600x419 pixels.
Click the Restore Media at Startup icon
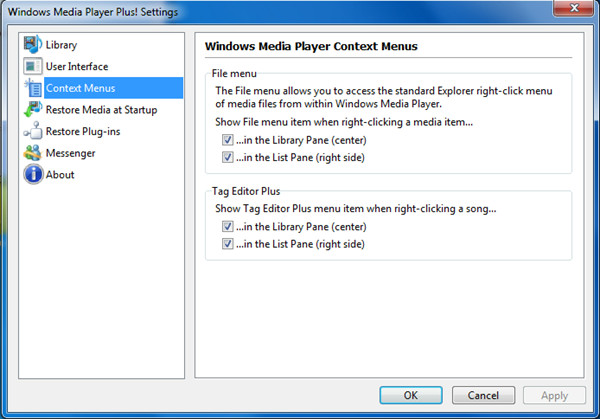pos(33,109)
